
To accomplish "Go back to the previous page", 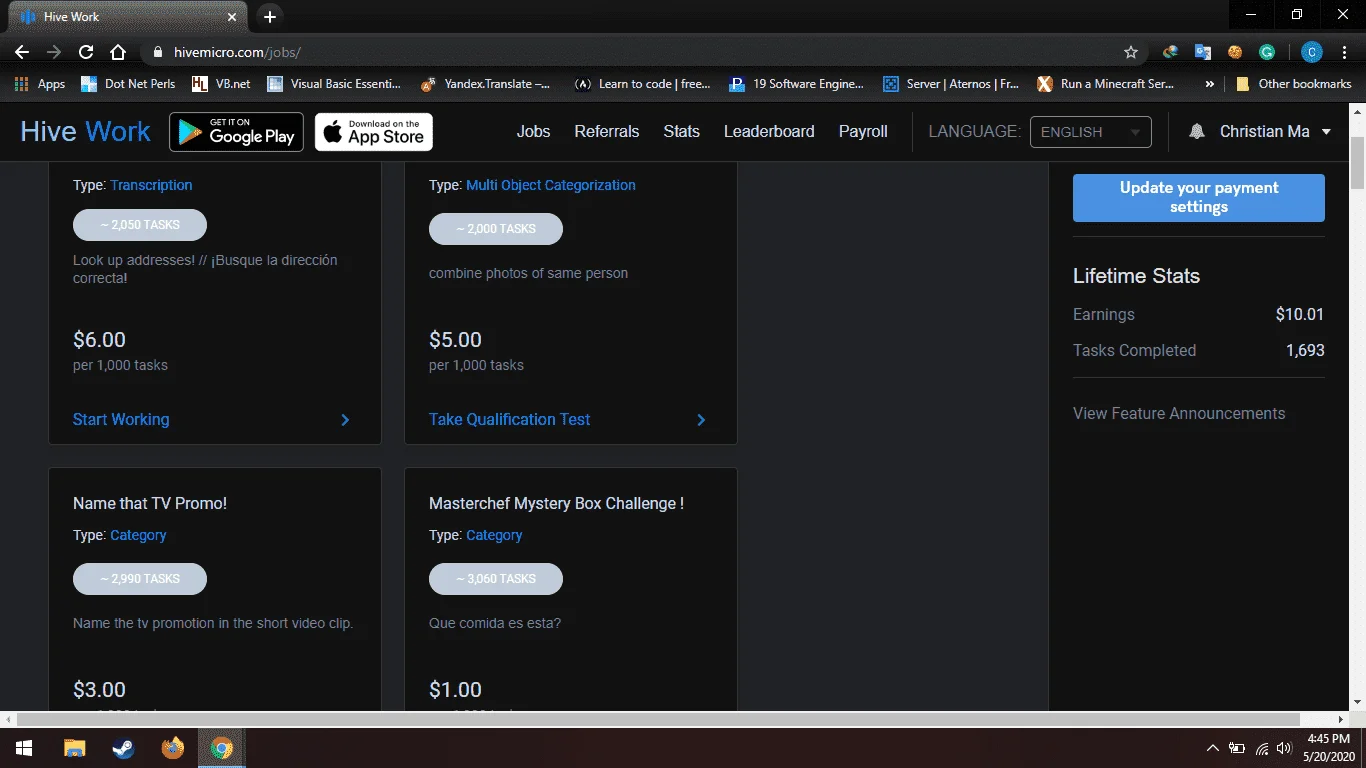I will [x=22, y=52].
